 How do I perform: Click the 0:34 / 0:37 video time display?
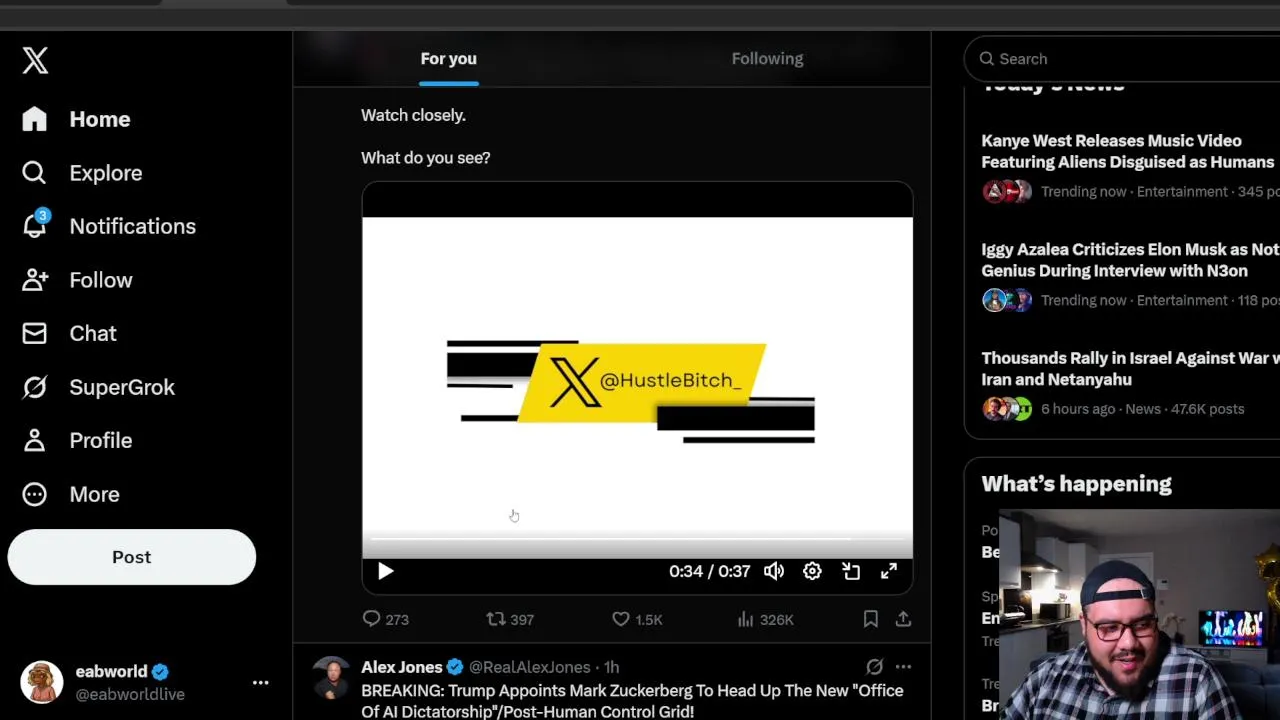click(x=709, y=571)
